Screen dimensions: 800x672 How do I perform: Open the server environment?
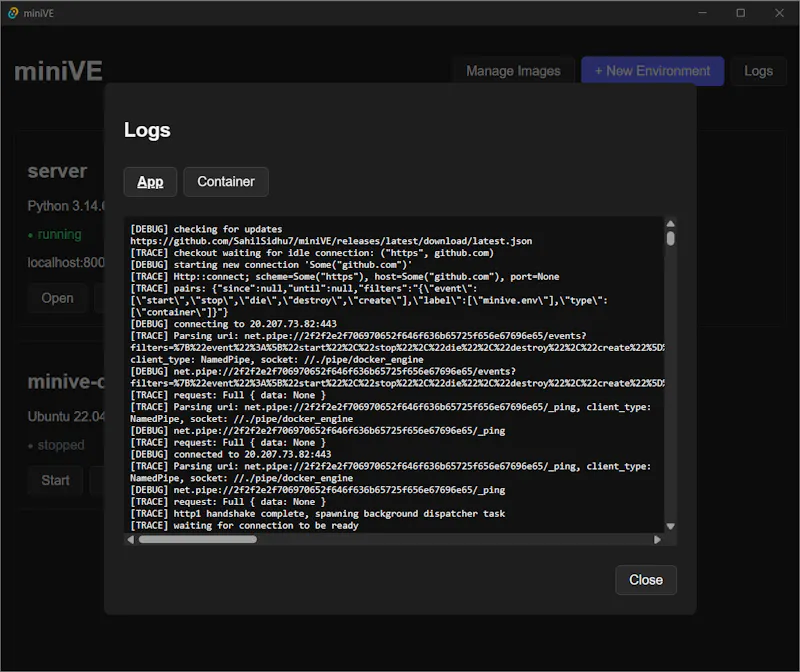pyautogui.click(x=57, y=298)
